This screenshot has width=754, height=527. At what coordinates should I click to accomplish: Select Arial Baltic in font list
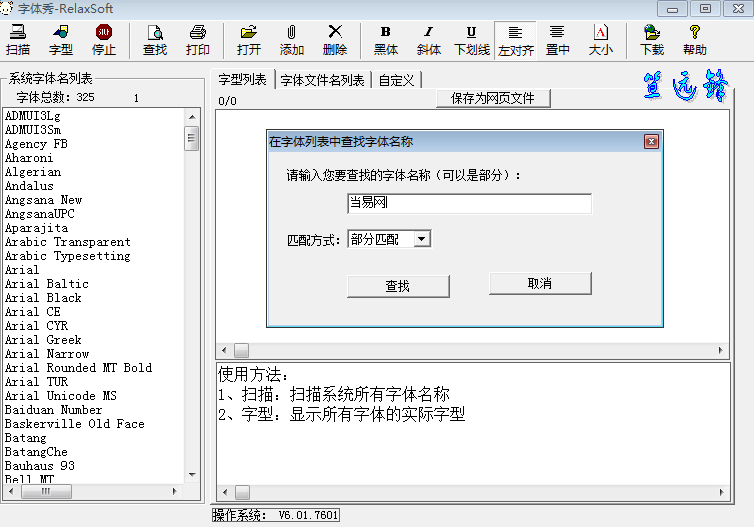click(47, 284)
